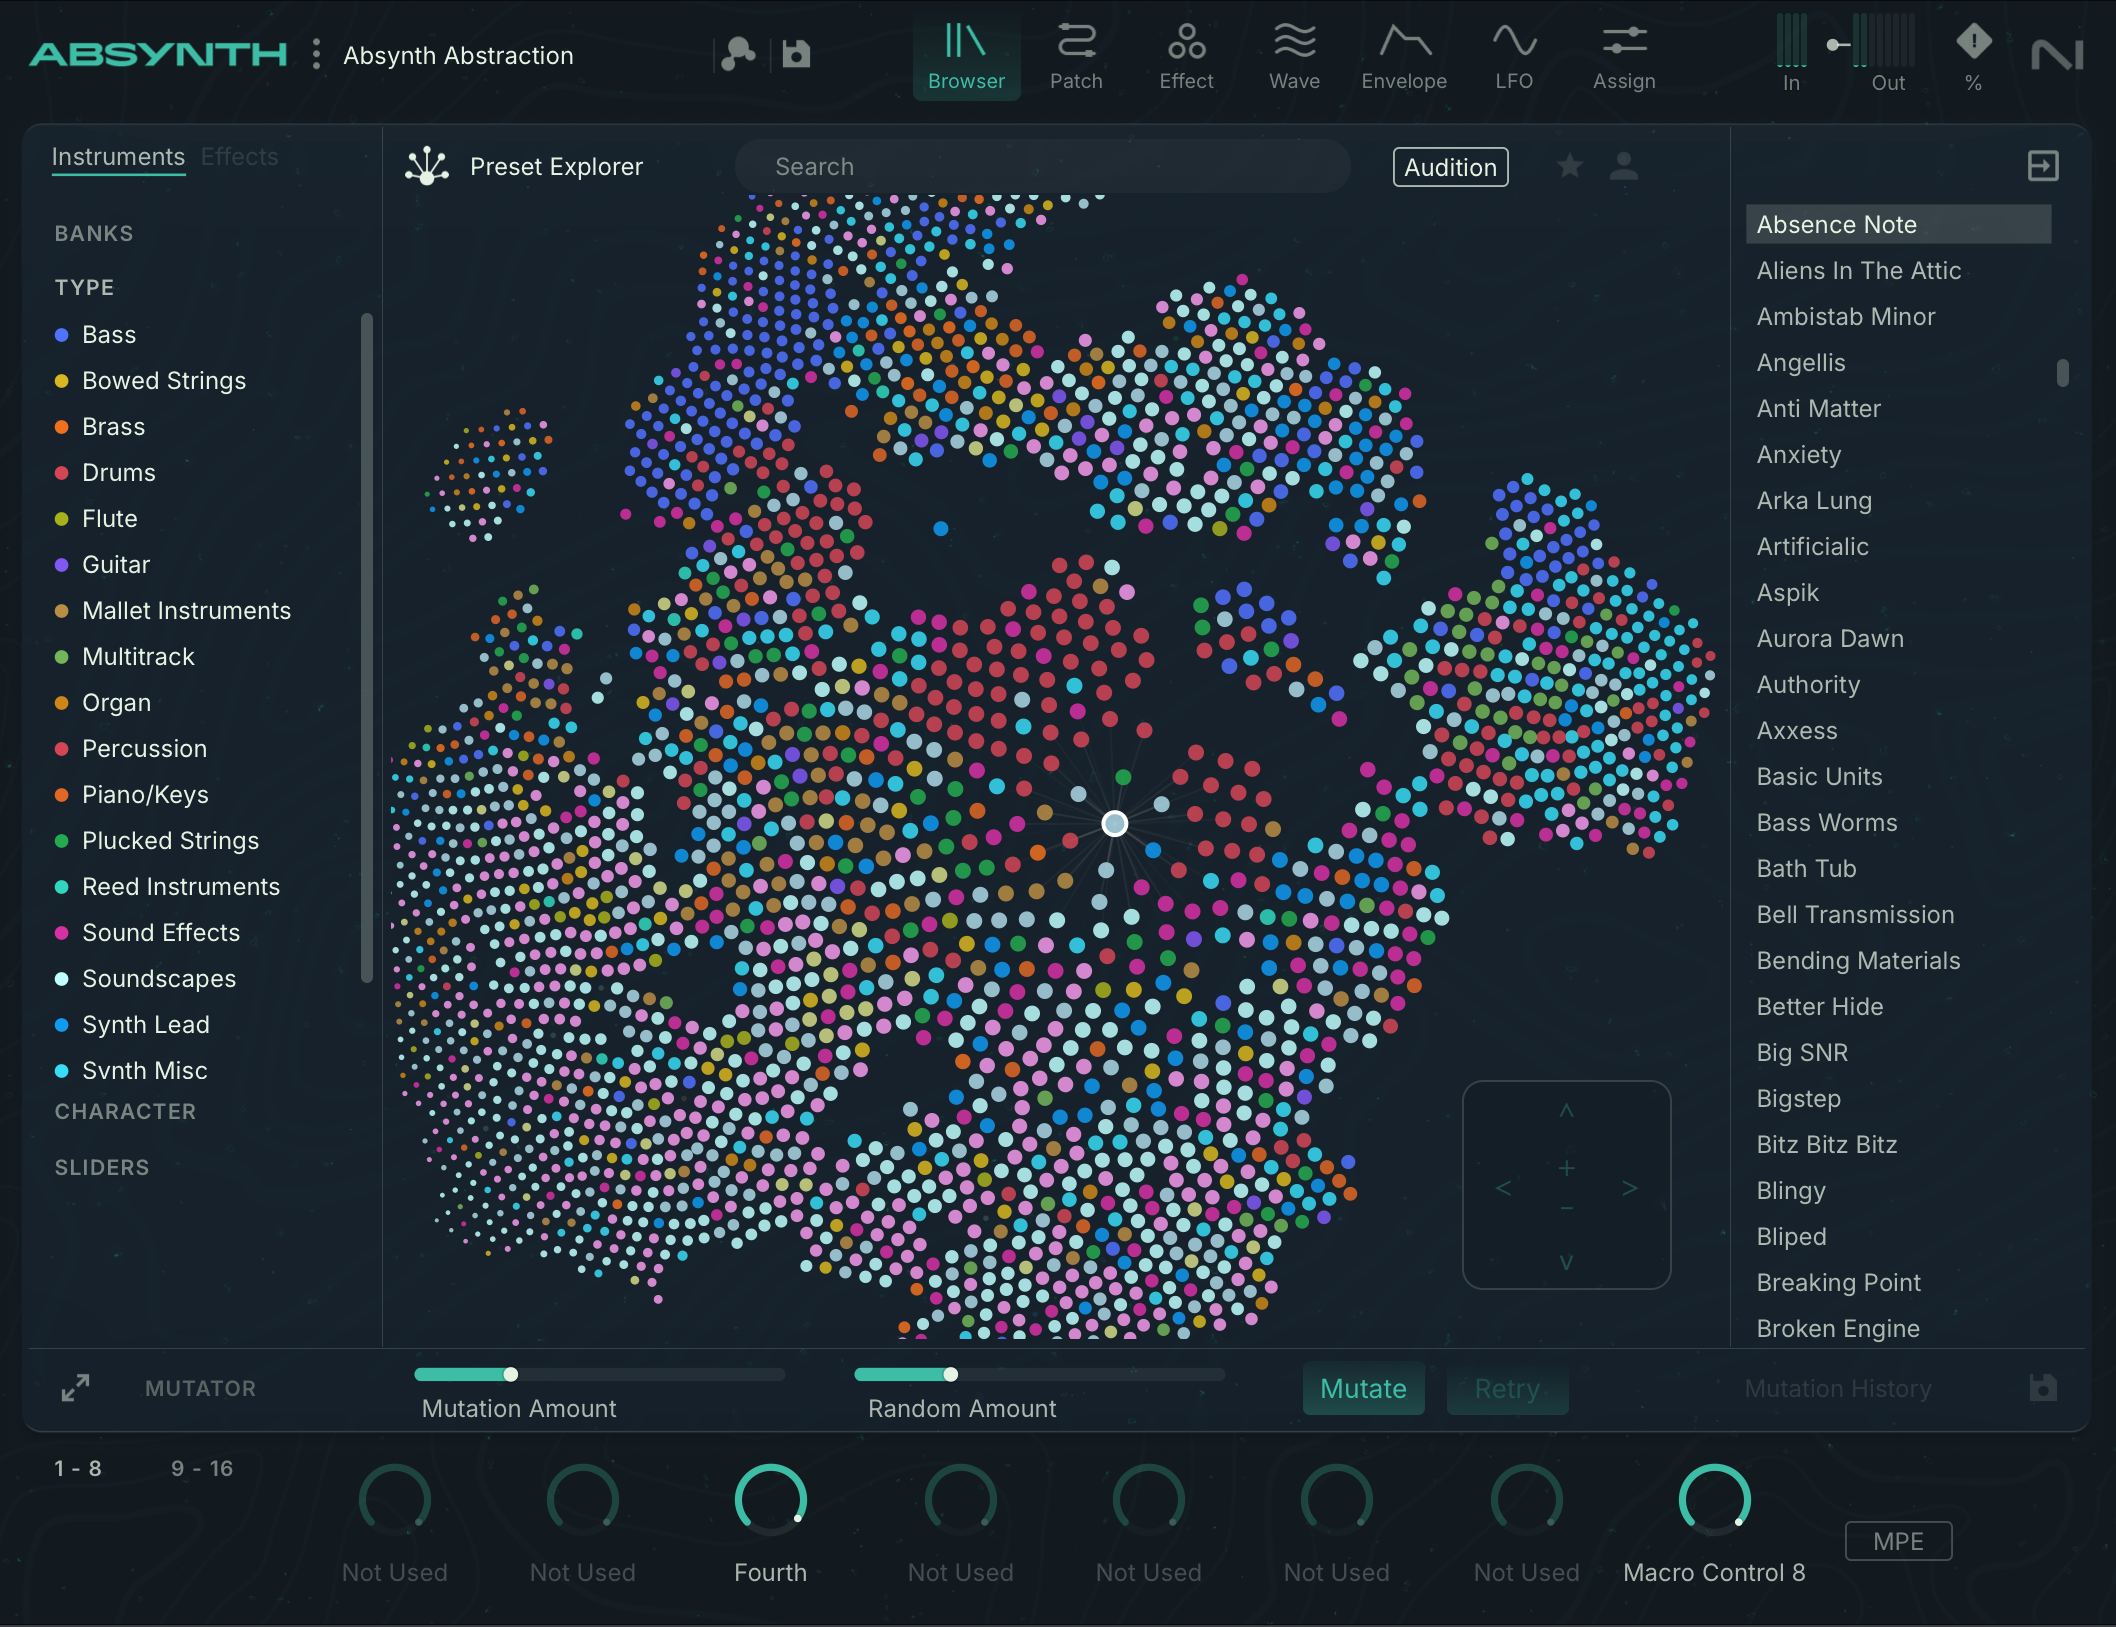The height and width of the screenshot is (1627, 2116).
Task: Toggle the Bass type filter
Action: coord(109,334)
